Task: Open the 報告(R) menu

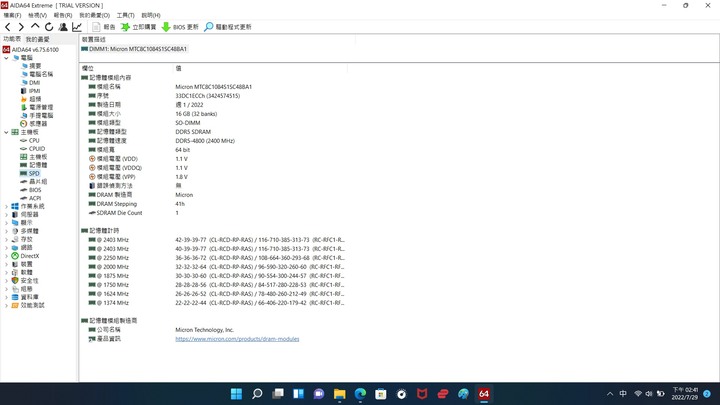Action: 63,15
